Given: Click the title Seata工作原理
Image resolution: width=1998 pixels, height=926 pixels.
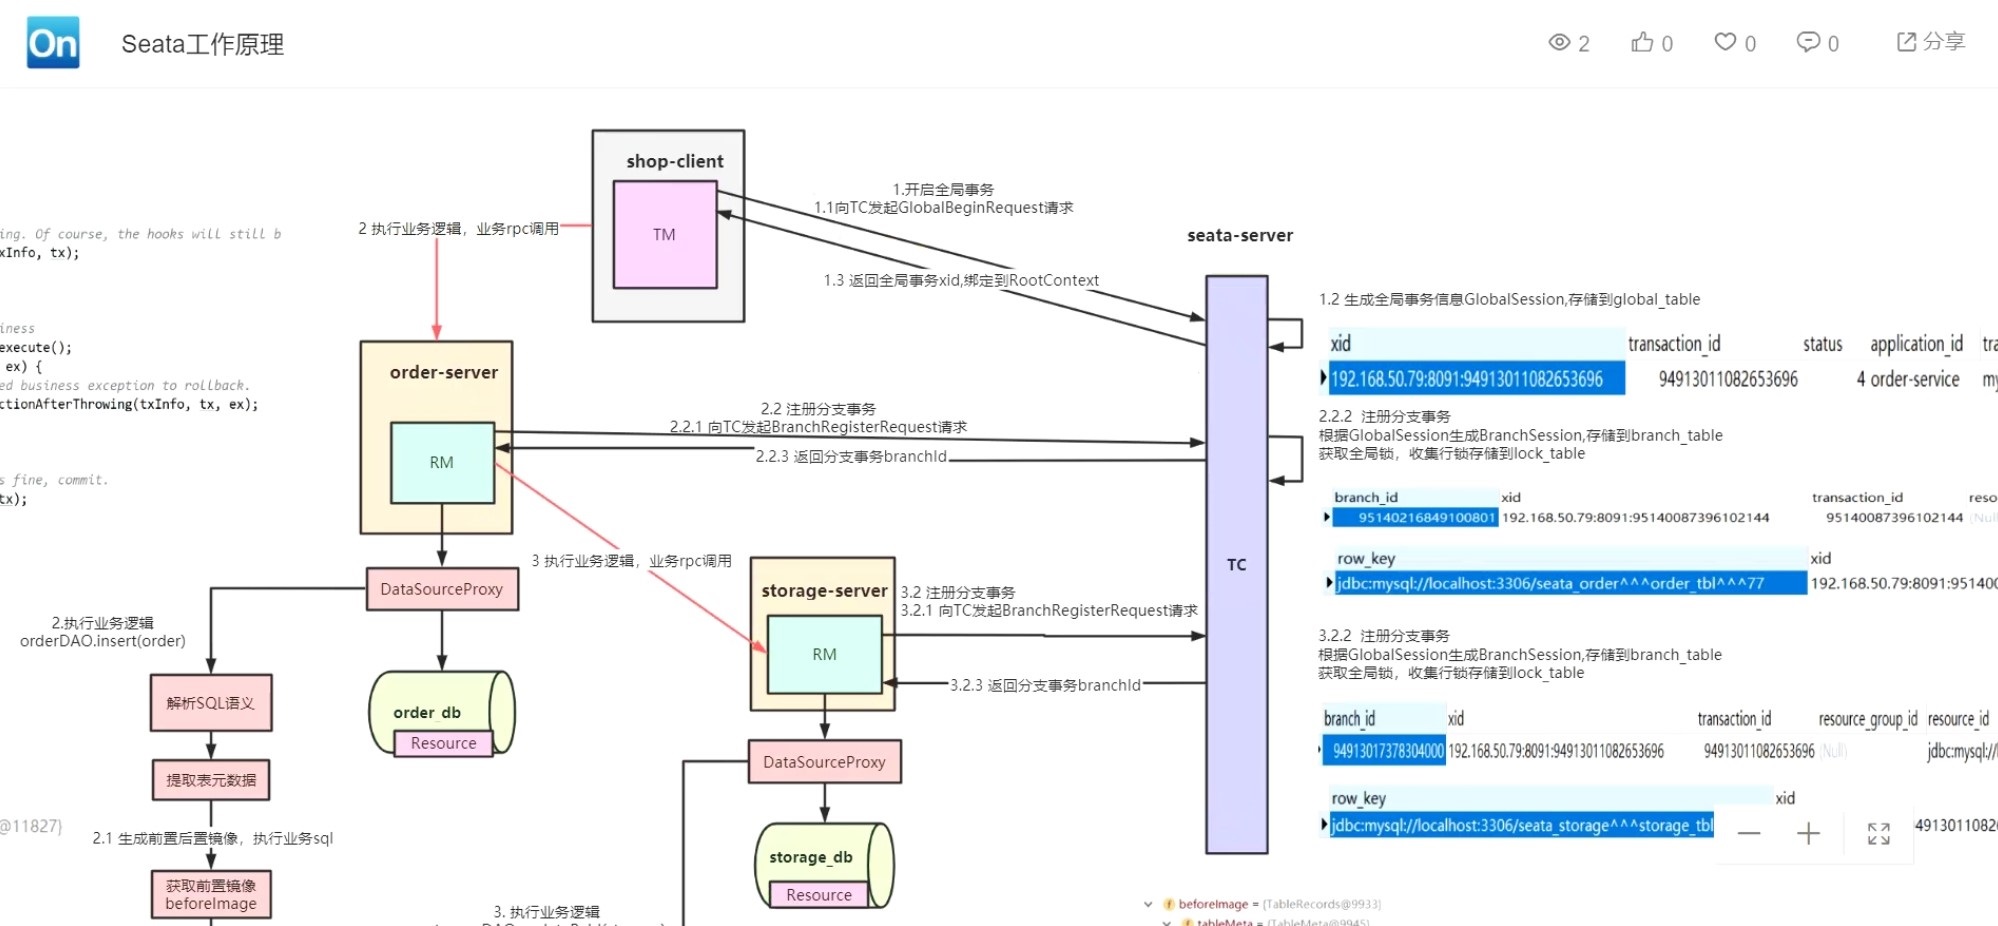Looking at the screenshot, I should [203, 44].
